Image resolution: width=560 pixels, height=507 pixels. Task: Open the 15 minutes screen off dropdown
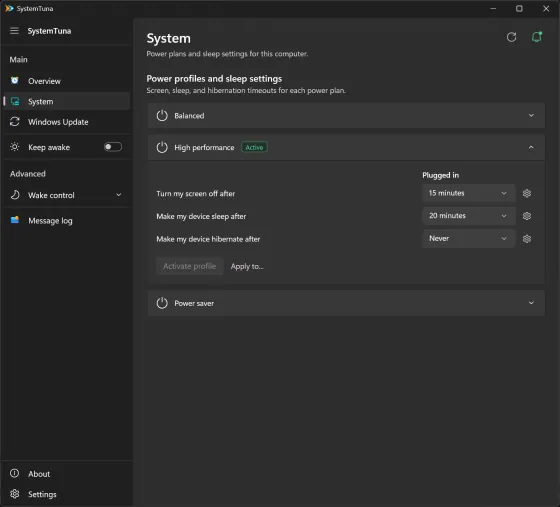click(x=469, y=193)
